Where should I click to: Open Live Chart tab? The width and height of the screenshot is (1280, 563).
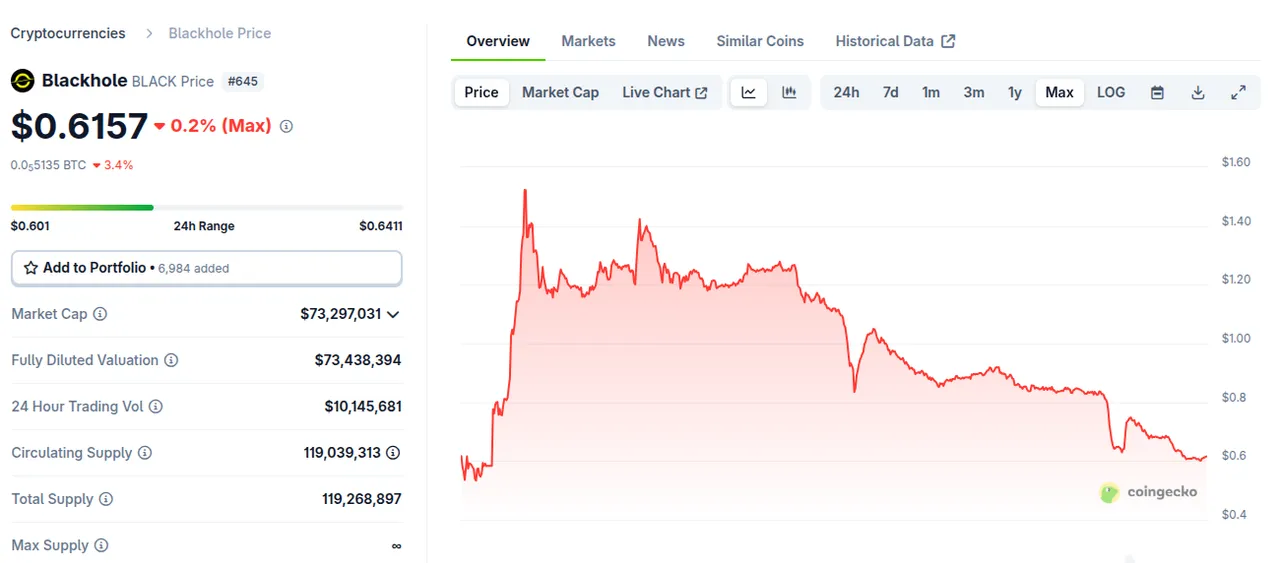tap(665, 92)
